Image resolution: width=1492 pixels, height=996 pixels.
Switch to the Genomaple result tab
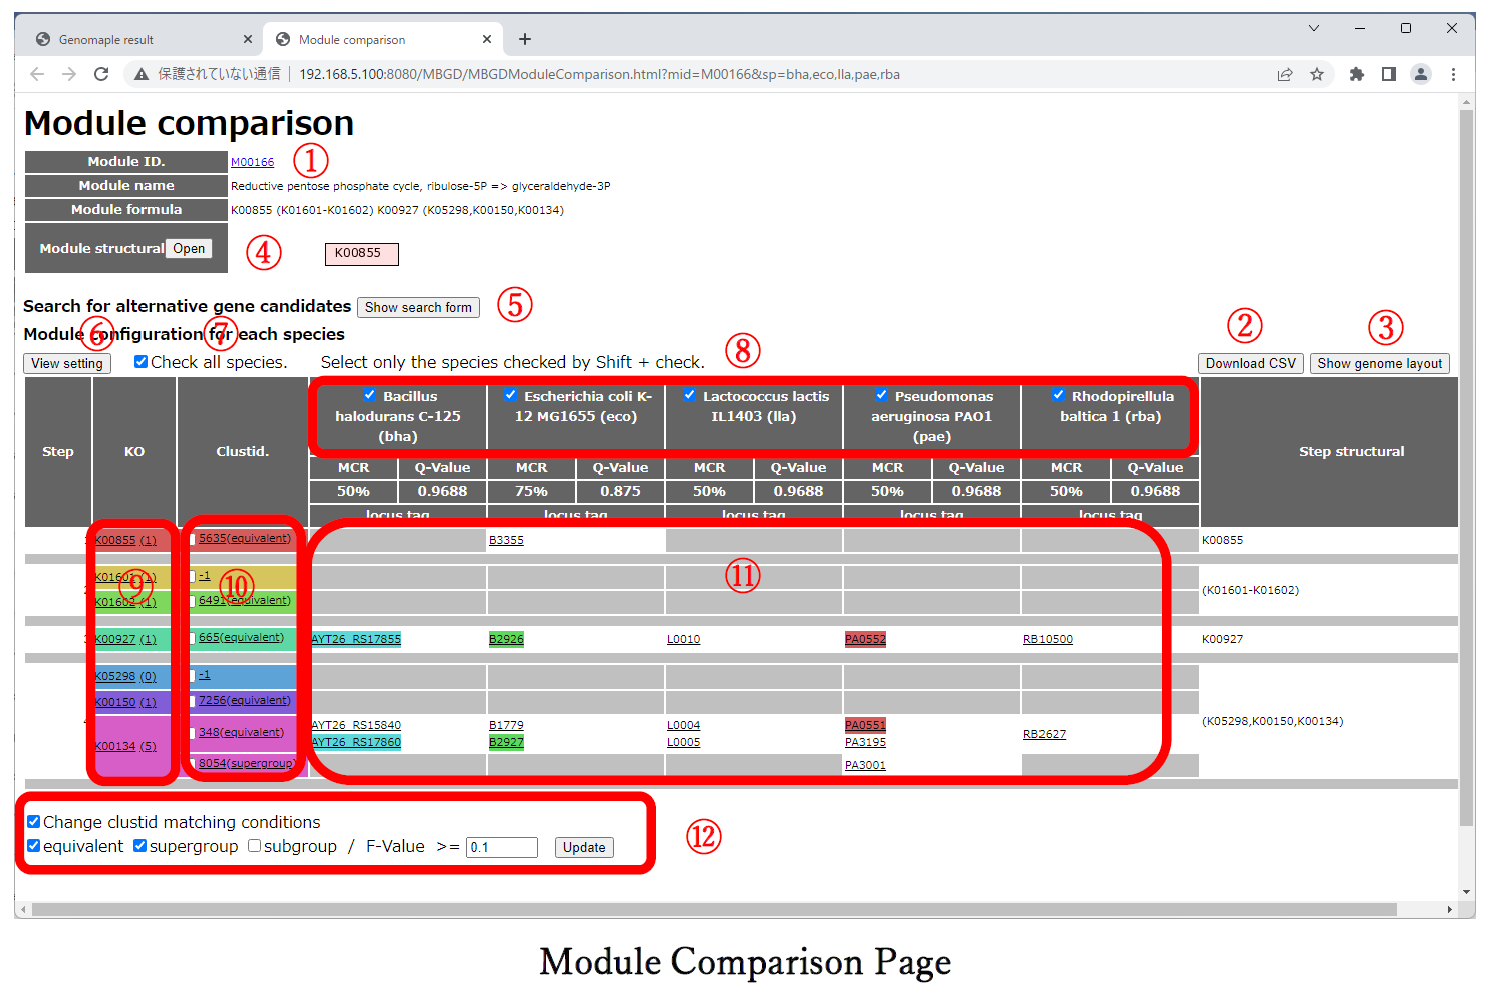(106, 40)
